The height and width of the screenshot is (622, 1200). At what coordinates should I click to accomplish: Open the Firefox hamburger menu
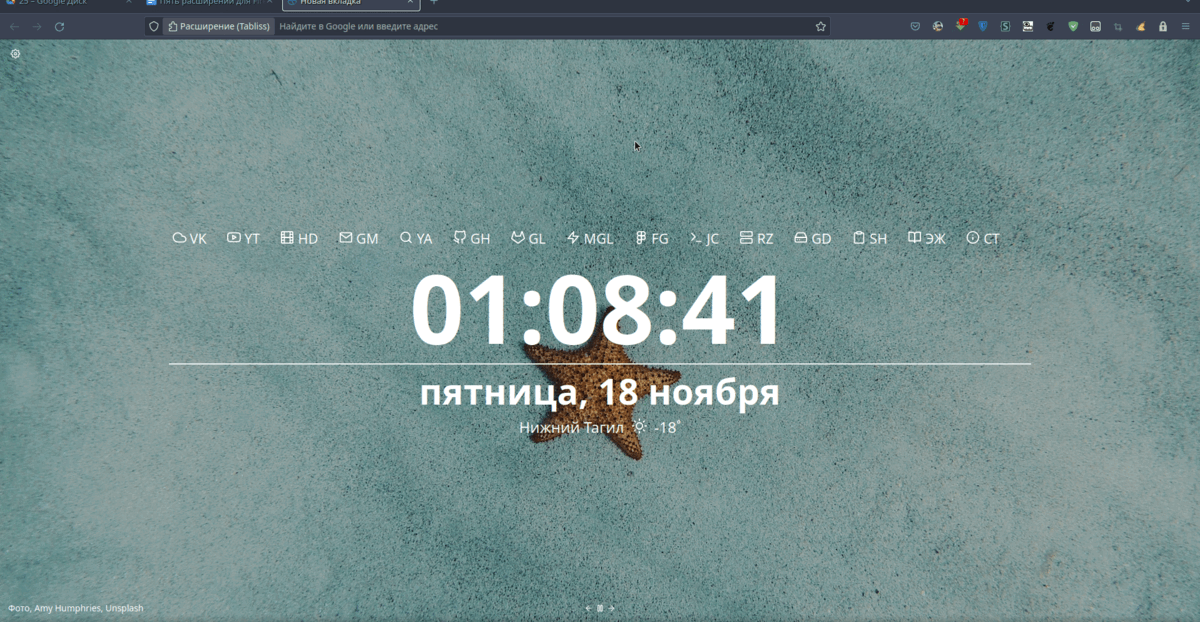(1186, 25)
